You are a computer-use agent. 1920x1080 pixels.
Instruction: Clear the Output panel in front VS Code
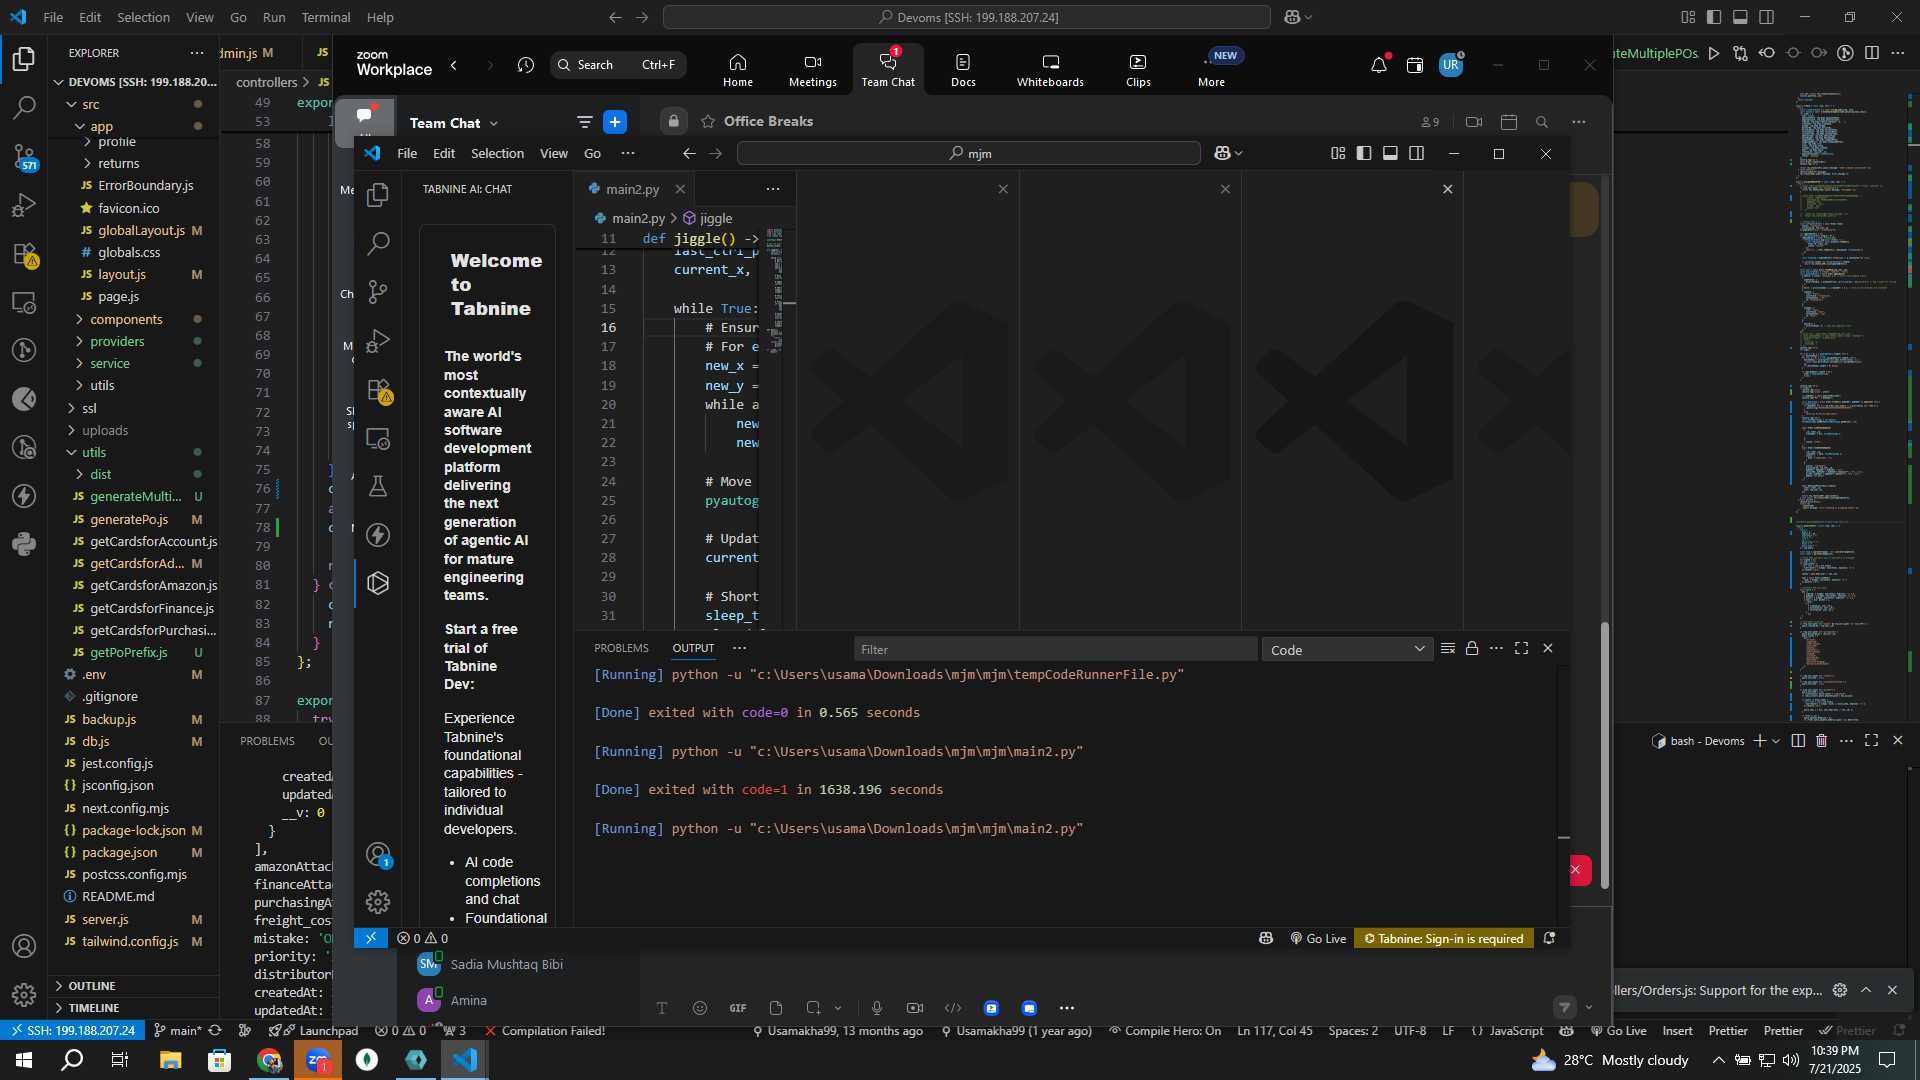click(x=1447, y=649)
